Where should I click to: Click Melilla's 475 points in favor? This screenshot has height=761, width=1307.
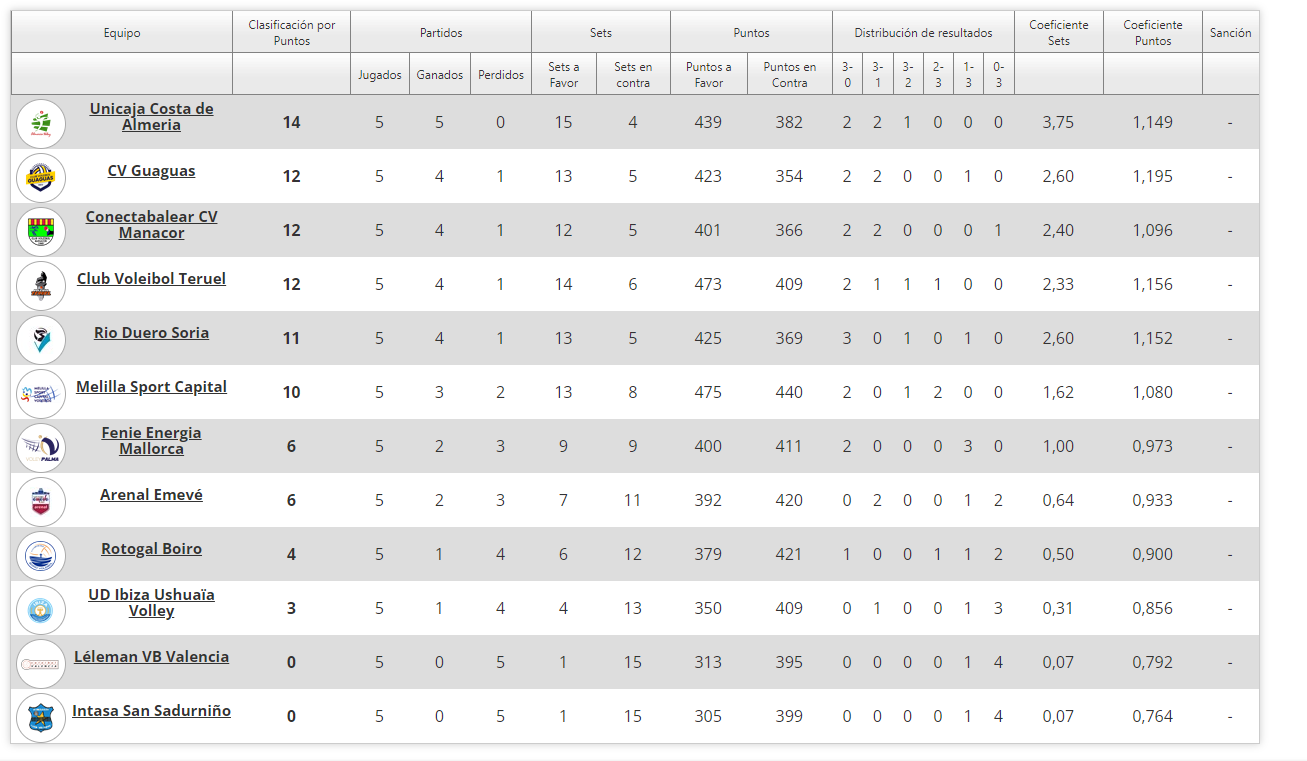coord(708,393)
